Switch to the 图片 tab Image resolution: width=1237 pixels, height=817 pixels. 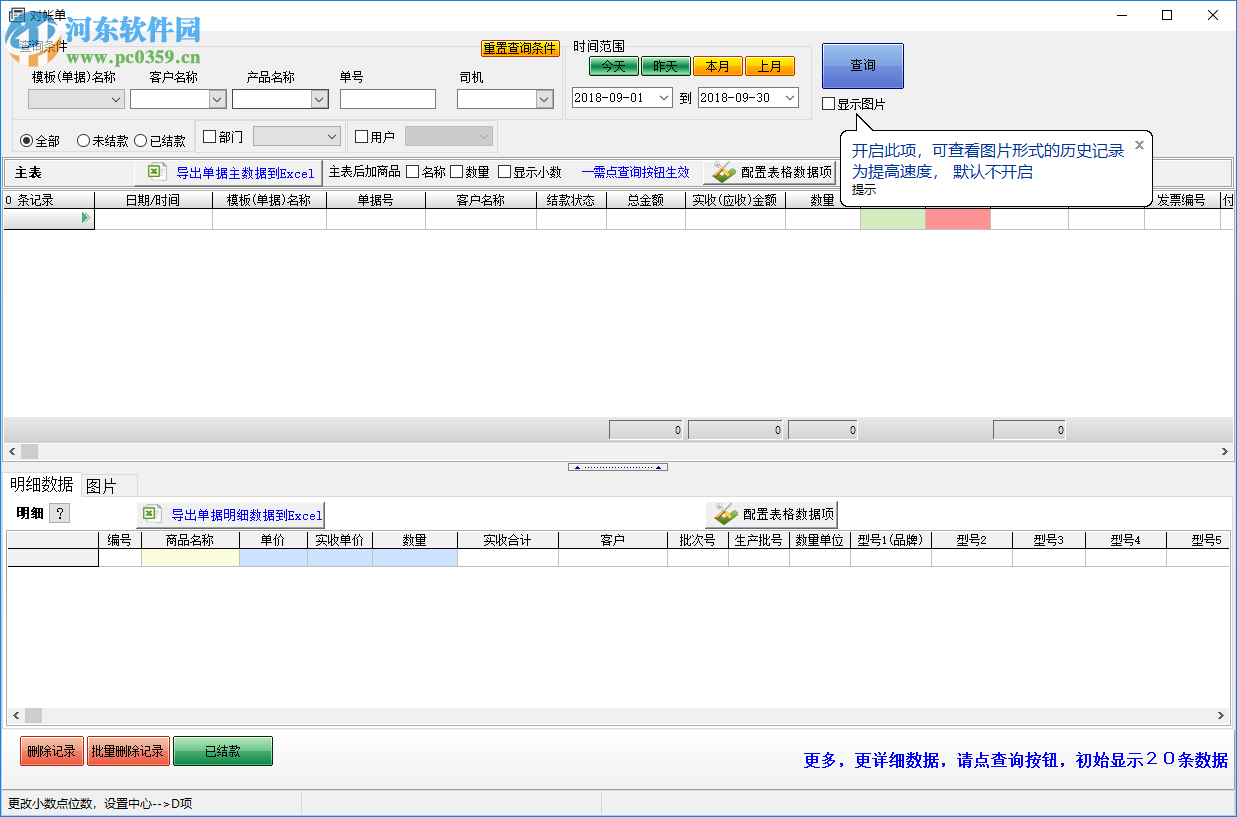pos(108,485)
